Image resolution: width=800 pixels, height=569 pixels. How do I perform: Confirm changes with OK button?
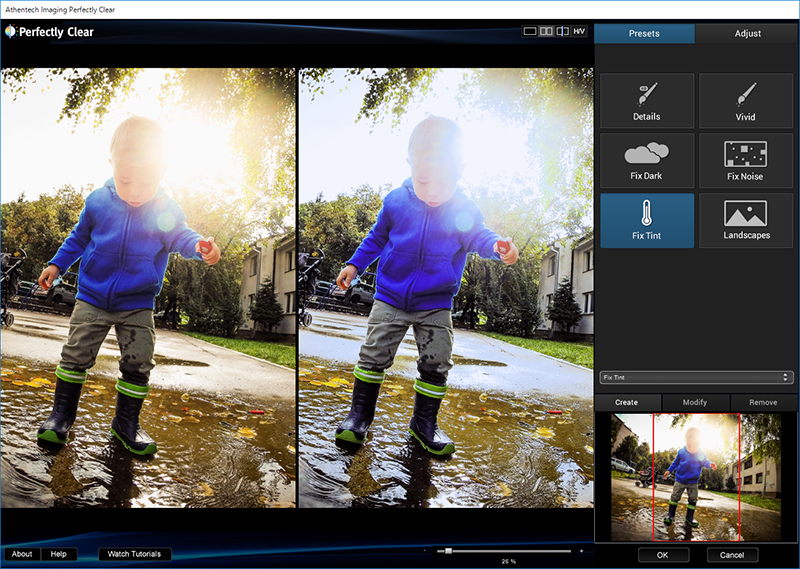[663, 555]
